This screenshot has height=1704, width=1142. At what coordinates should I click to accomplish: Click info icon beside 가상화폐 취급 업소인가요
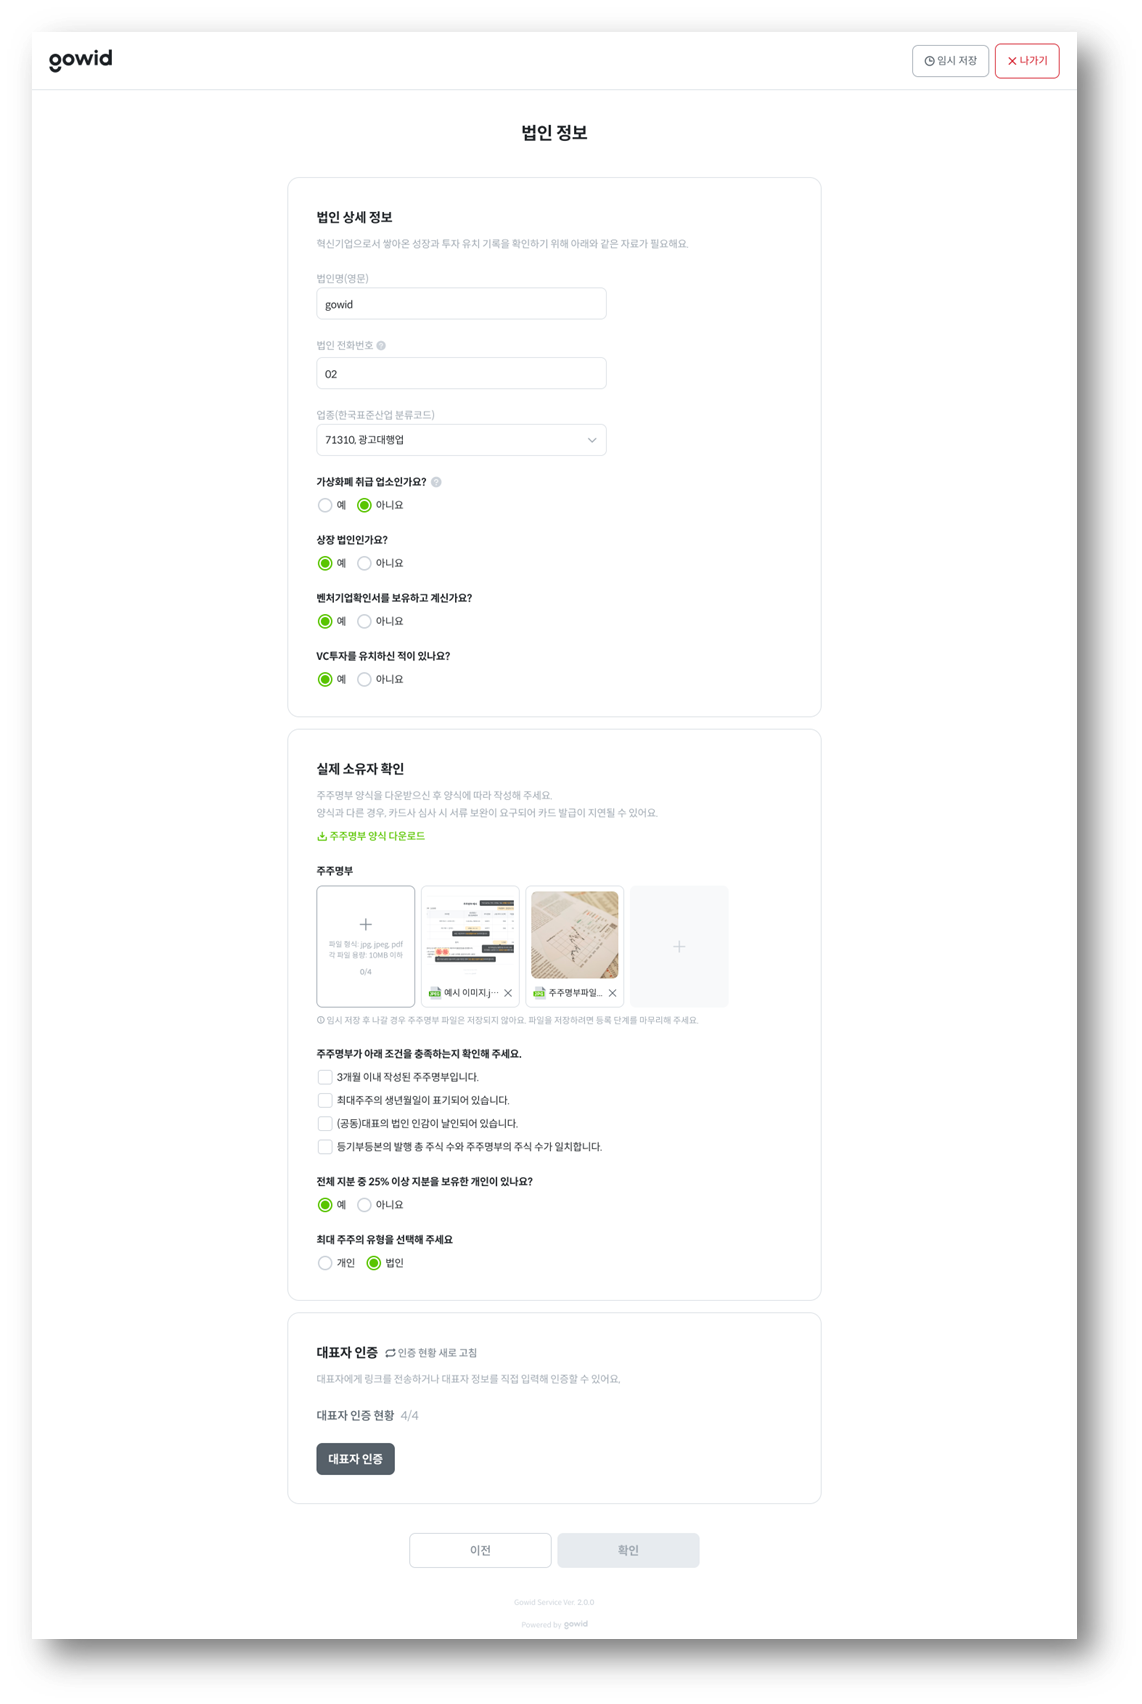coord(436,482)
